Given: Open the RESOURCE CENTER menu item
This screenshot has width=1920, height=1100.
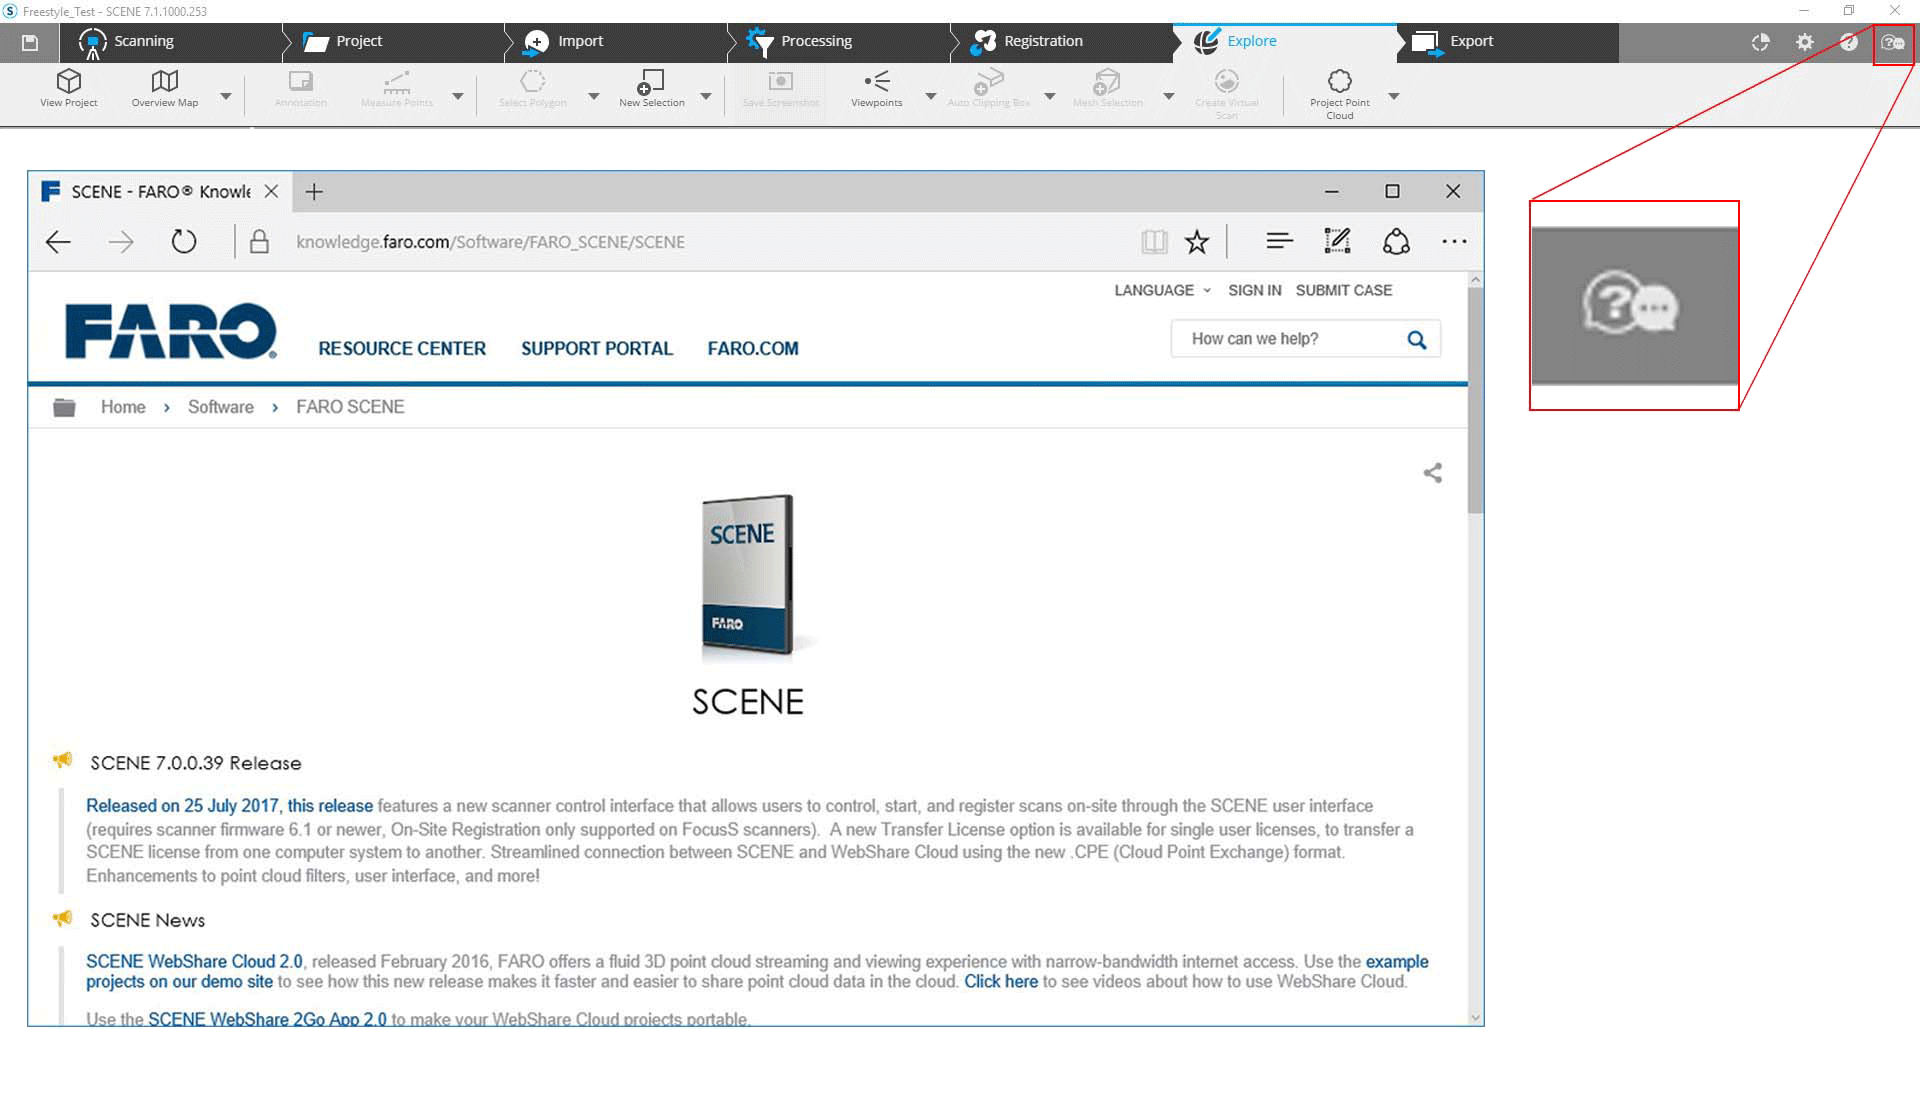Looking at the screenshot, I should click(402, 348).
